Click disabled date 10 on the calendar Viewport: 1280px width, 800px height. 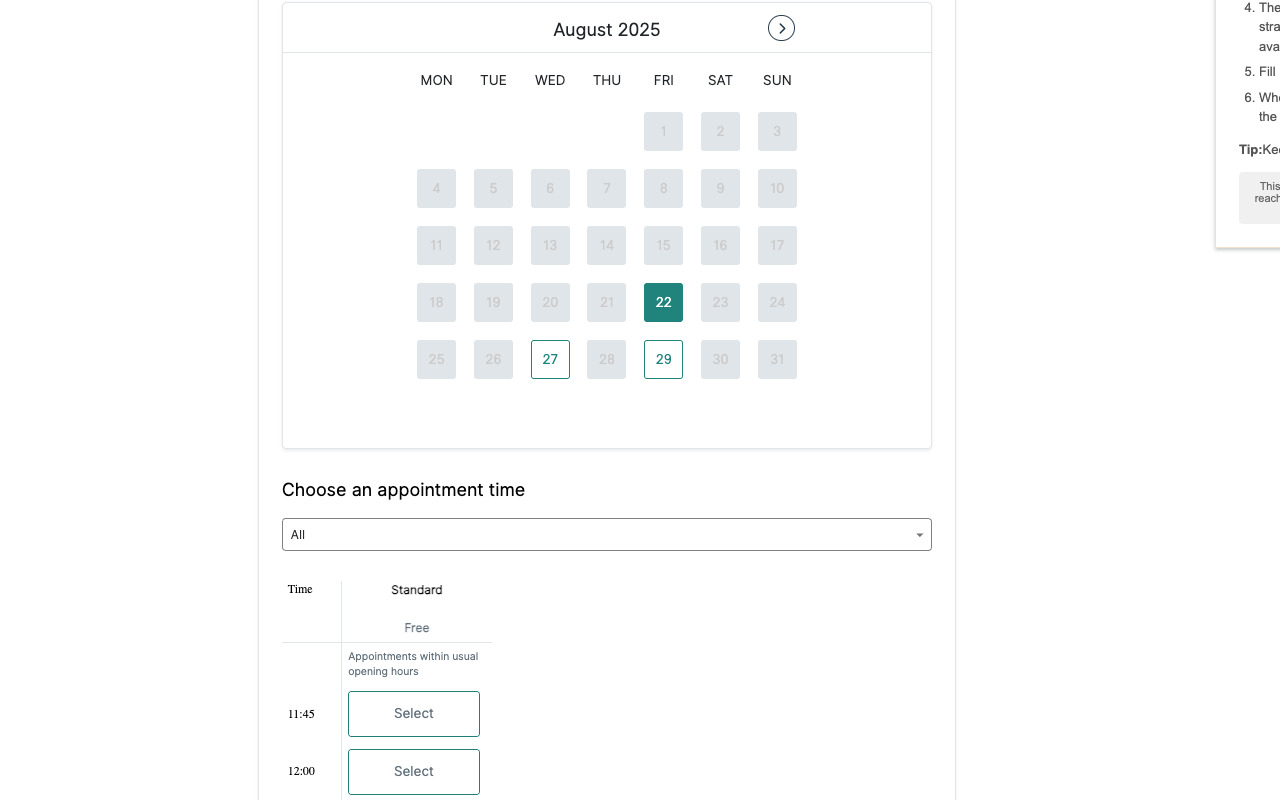pyautogui.click(x=777, y=188)
